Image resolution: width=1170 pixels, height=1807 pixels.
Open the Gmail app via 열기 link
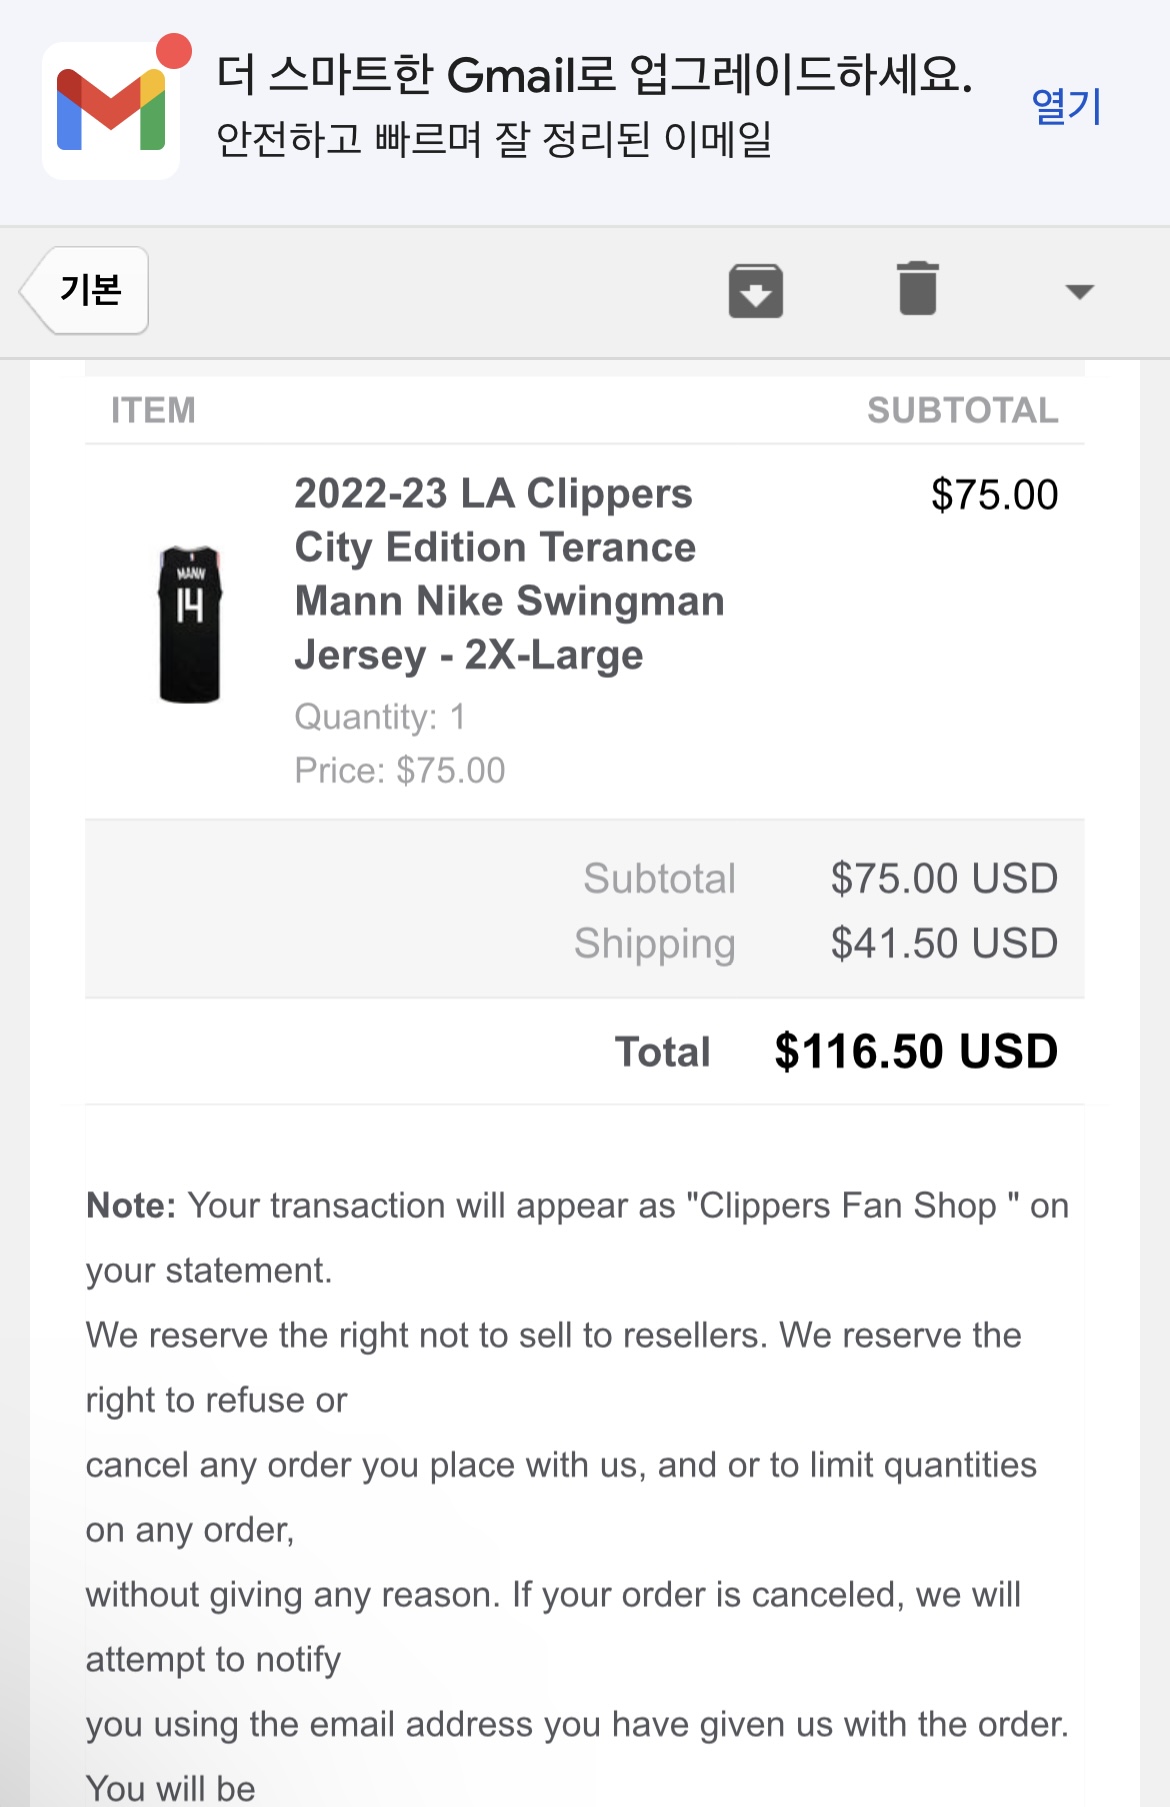pos(1066,106)
